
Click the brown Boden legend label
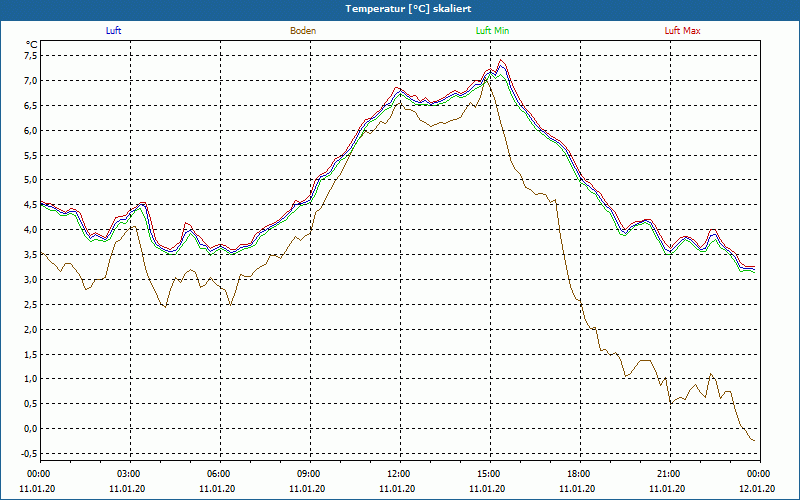(x=303, y=31)
